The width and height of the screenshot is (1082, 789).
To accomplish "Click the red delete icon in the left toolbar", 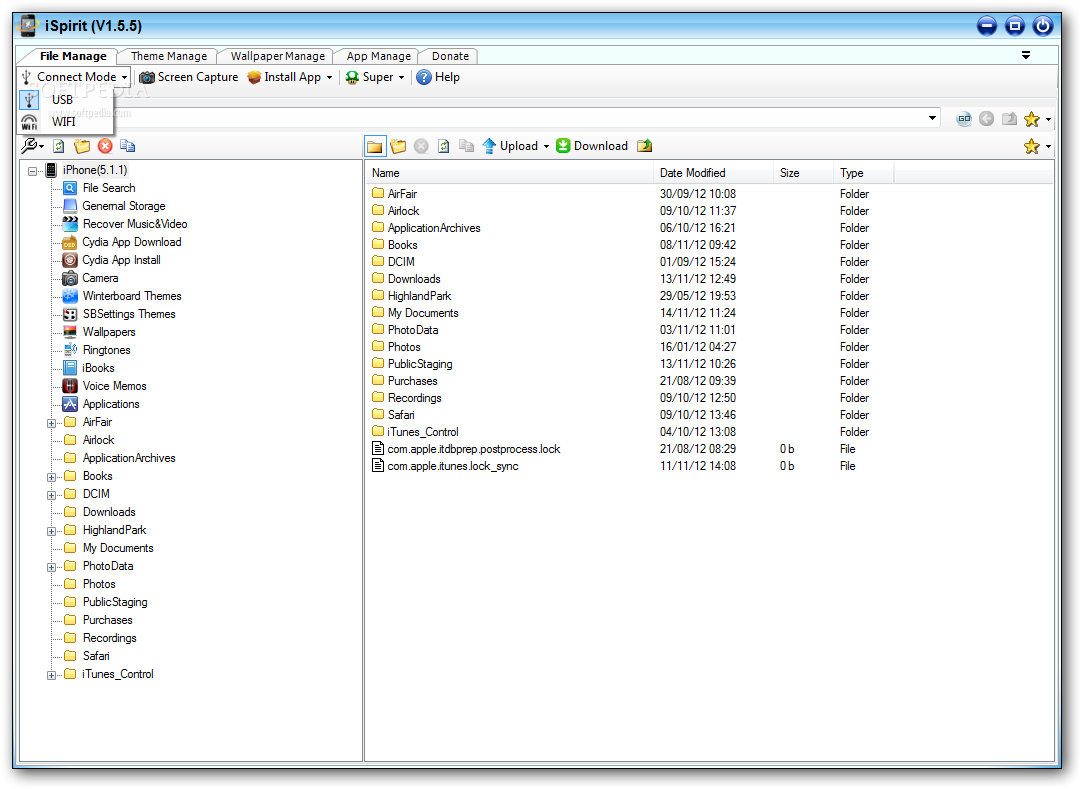I will click(105, 146).
